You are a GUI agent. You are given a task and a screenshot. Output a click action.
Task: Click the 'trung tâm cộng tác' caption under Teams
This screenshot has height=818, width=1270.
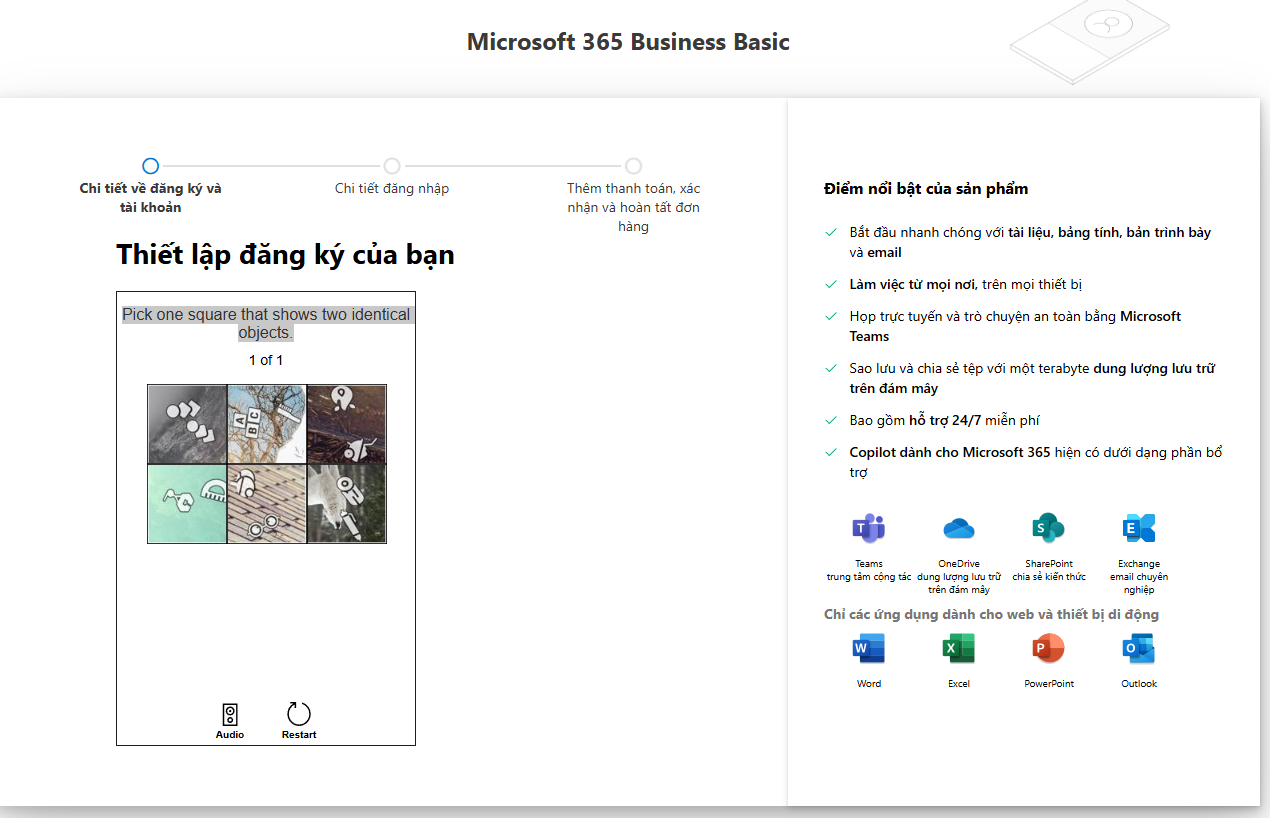(868, 577)
